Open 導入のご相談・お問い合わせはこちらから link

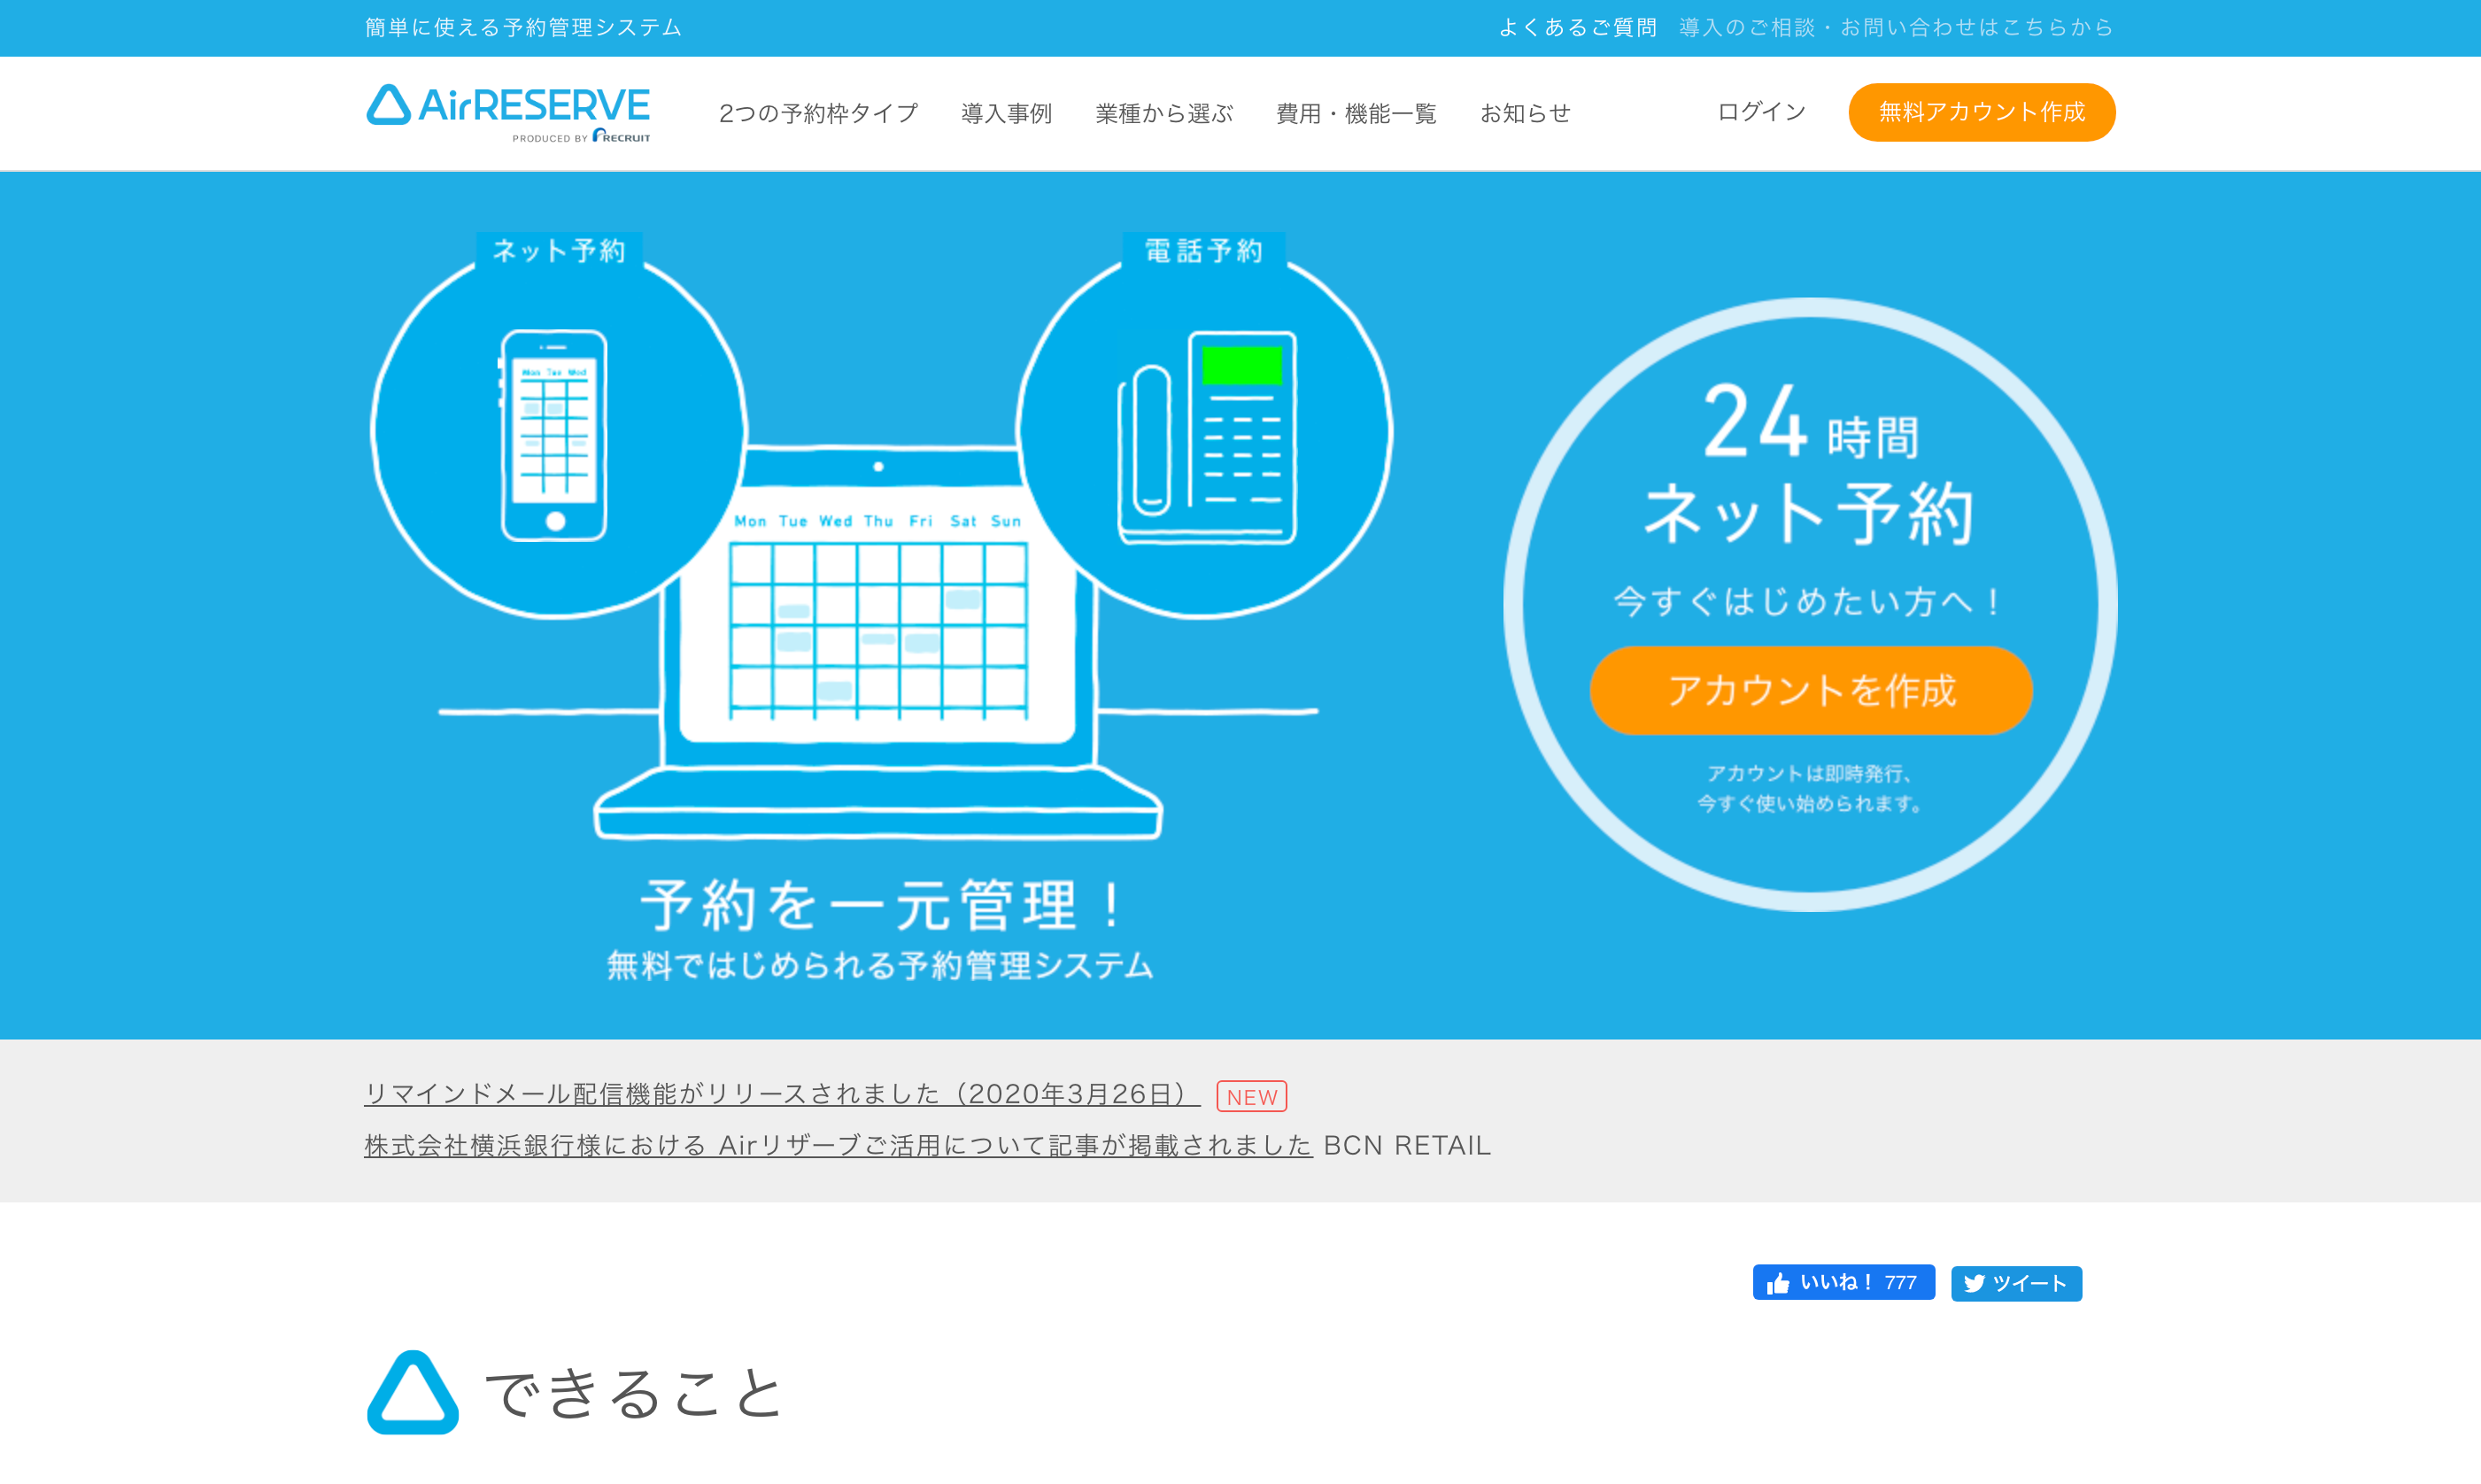point(1896,28)
